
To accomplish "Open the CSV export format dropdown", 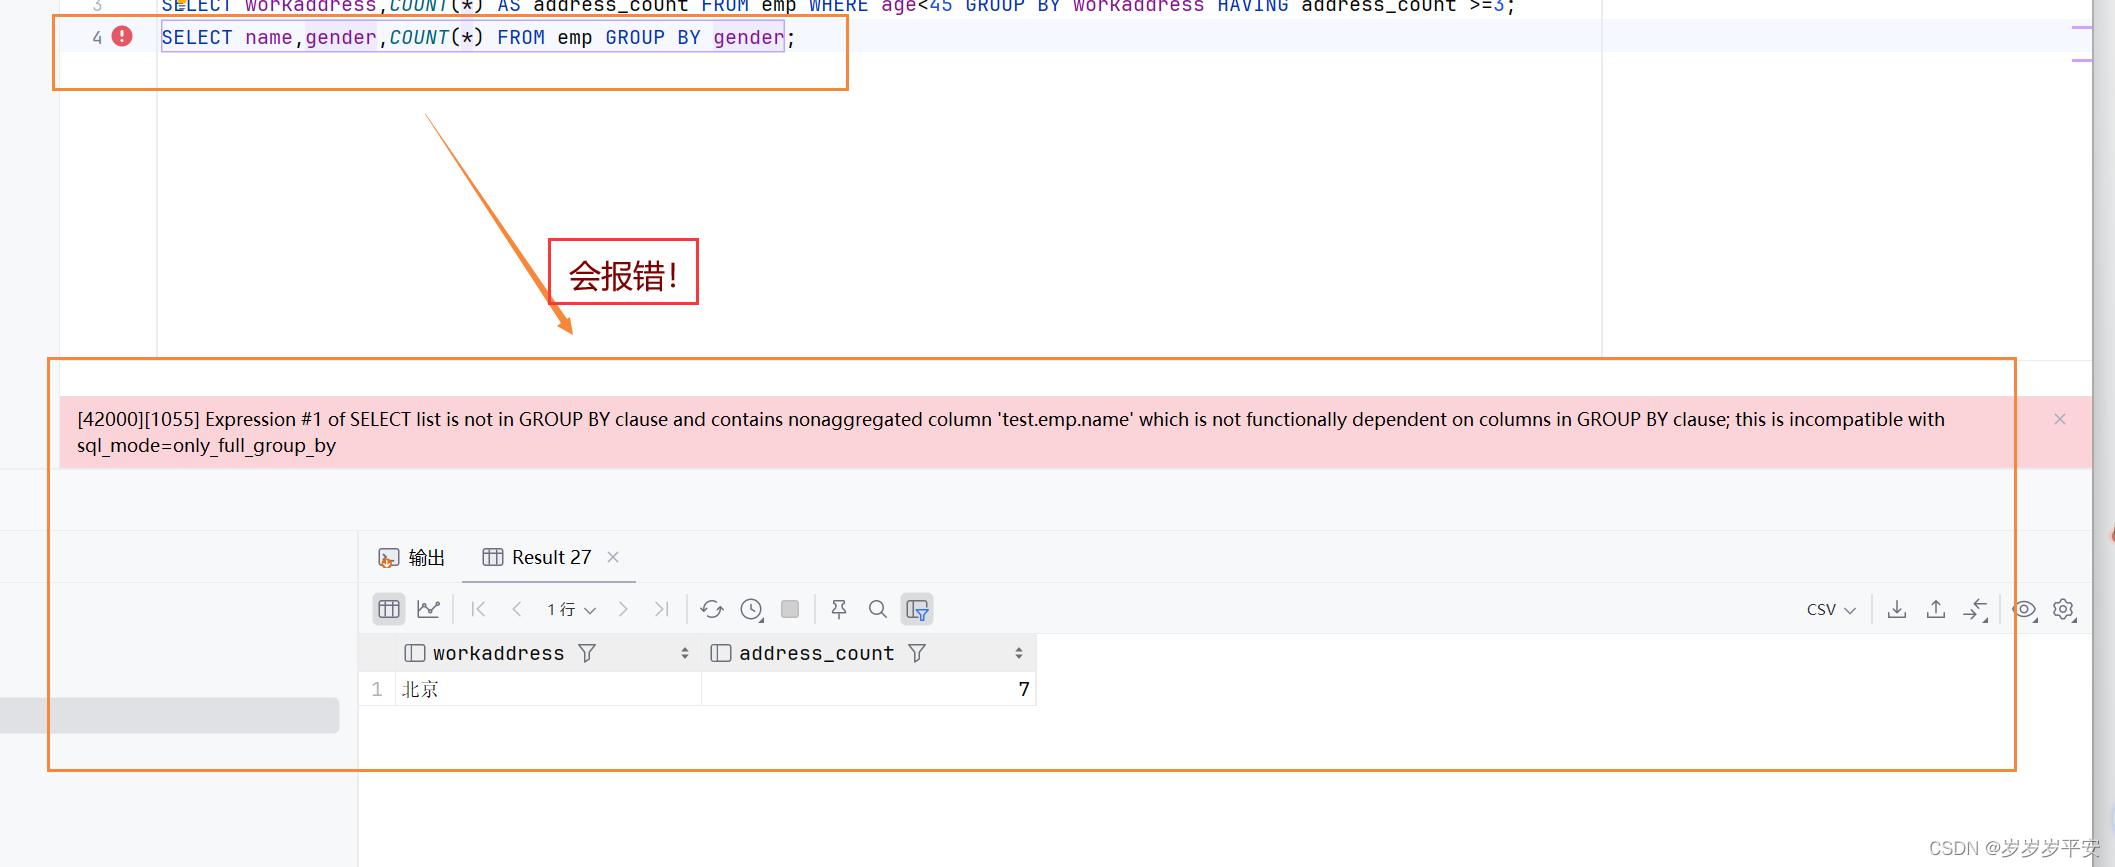I will click(1831, 609).
